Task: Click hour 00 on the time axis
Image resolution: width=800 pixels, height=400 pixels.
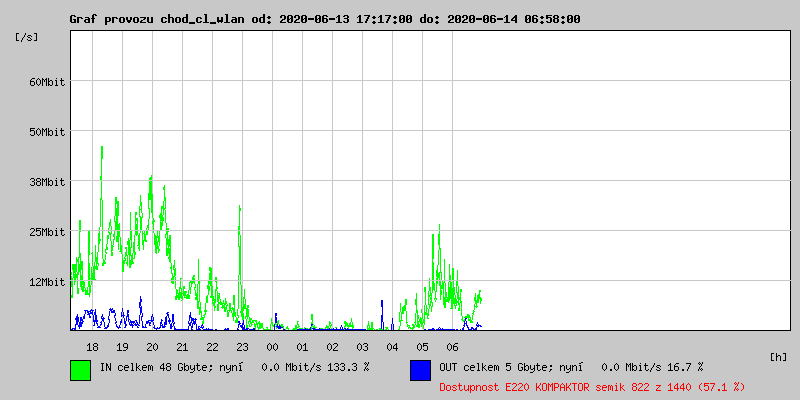Action: tap(272, 347)
